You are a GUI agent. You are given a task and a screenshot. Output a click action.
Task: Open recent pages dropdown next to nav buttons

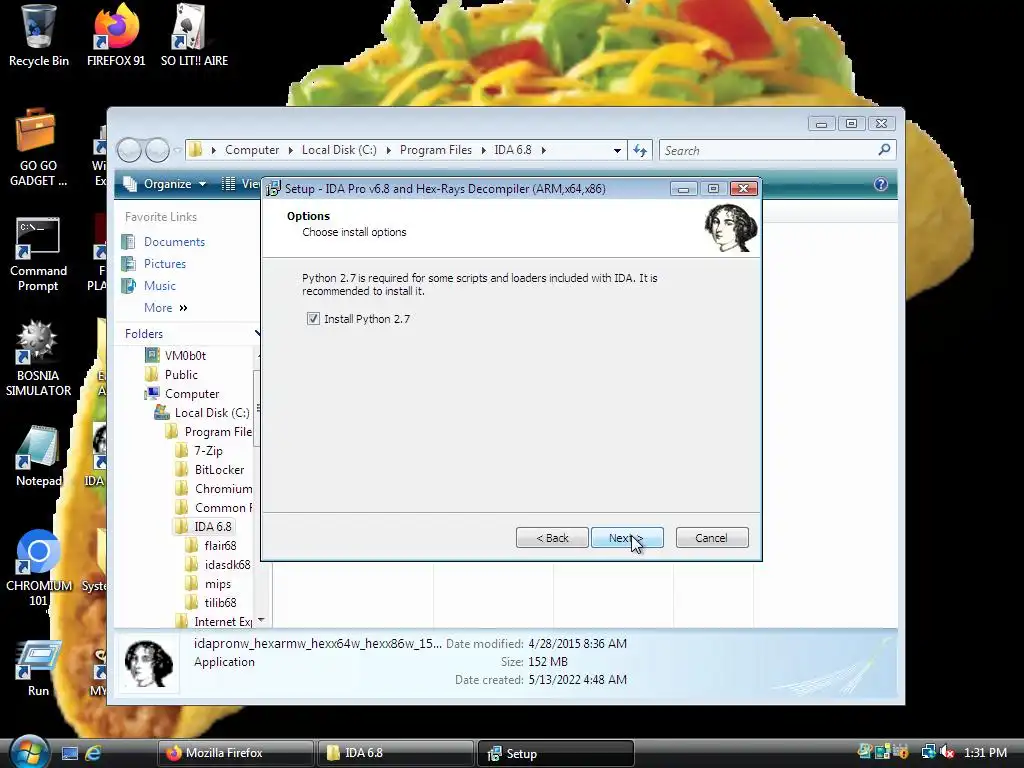tap(178, 151)
